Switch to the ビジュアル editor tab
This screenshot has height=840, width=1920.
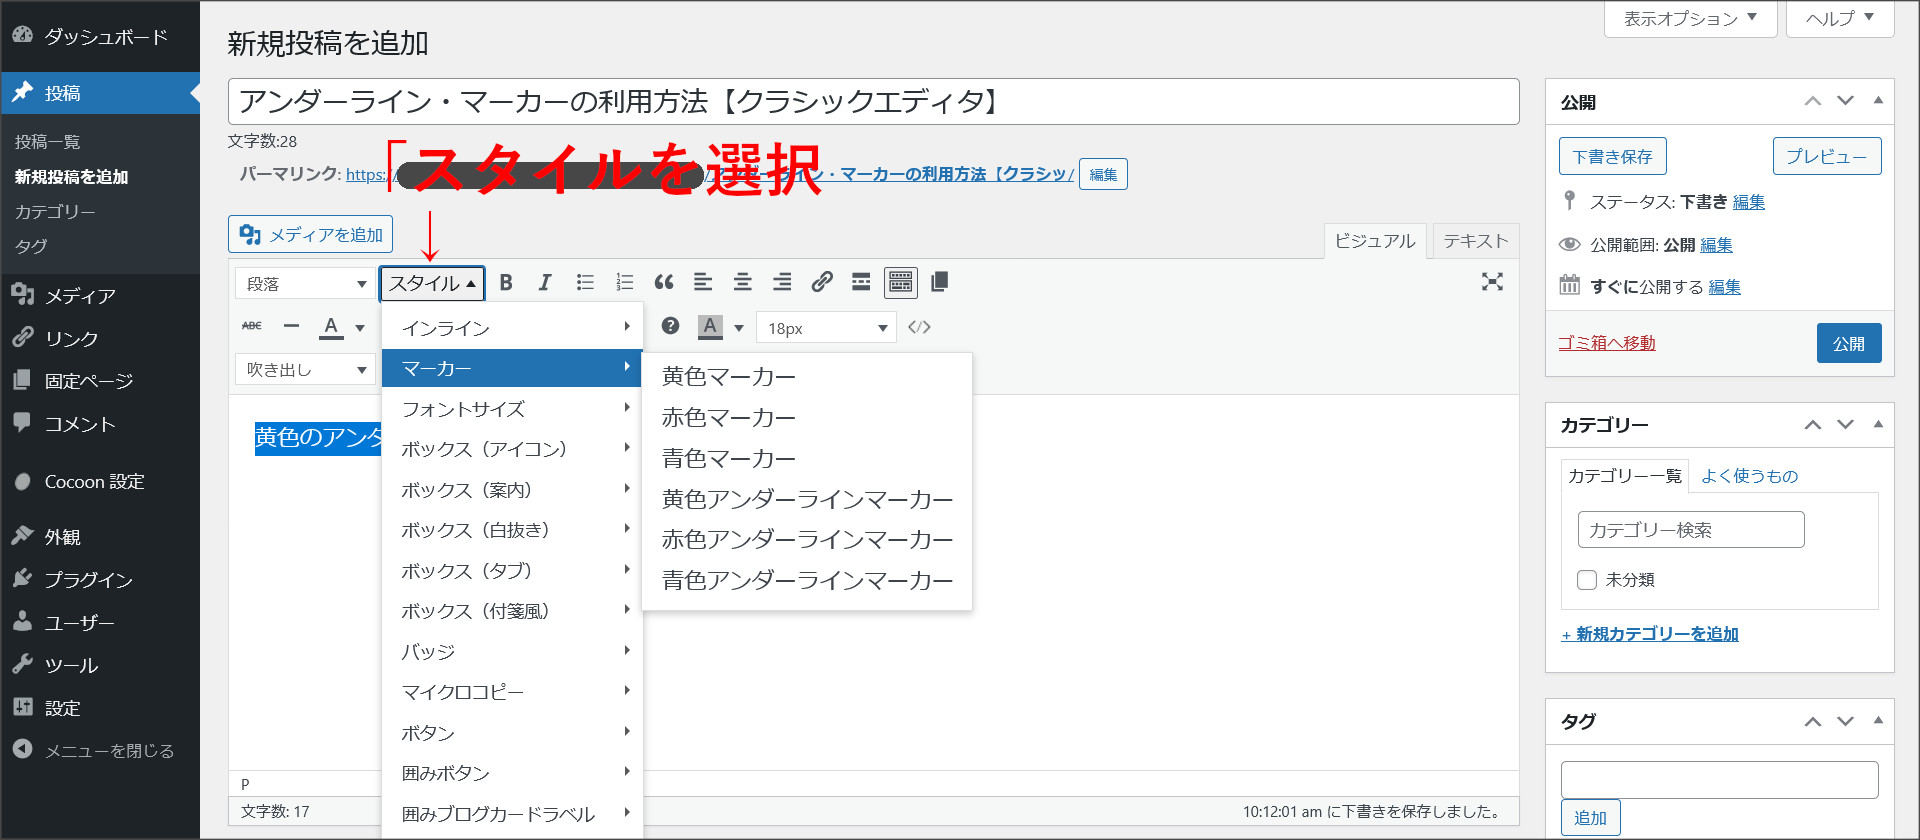click(1375, 241)
